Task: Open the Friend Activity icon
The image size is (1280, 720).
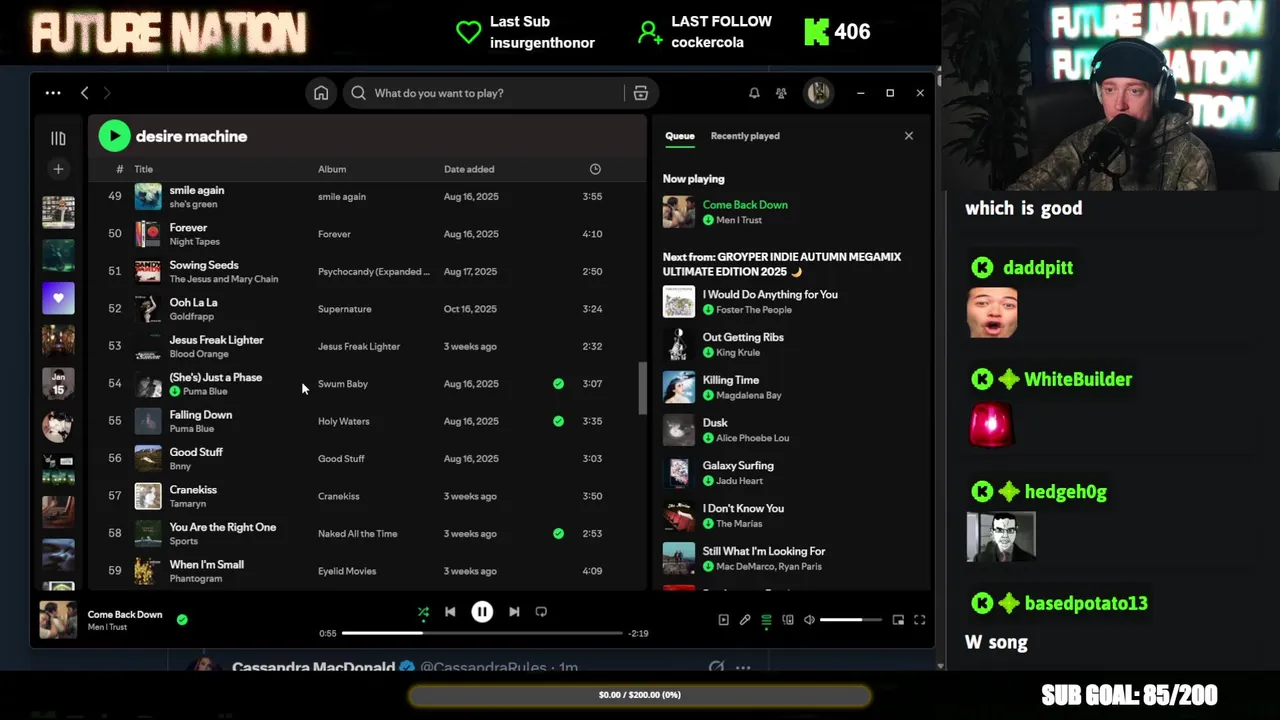Action: click(x=781, y=93)
